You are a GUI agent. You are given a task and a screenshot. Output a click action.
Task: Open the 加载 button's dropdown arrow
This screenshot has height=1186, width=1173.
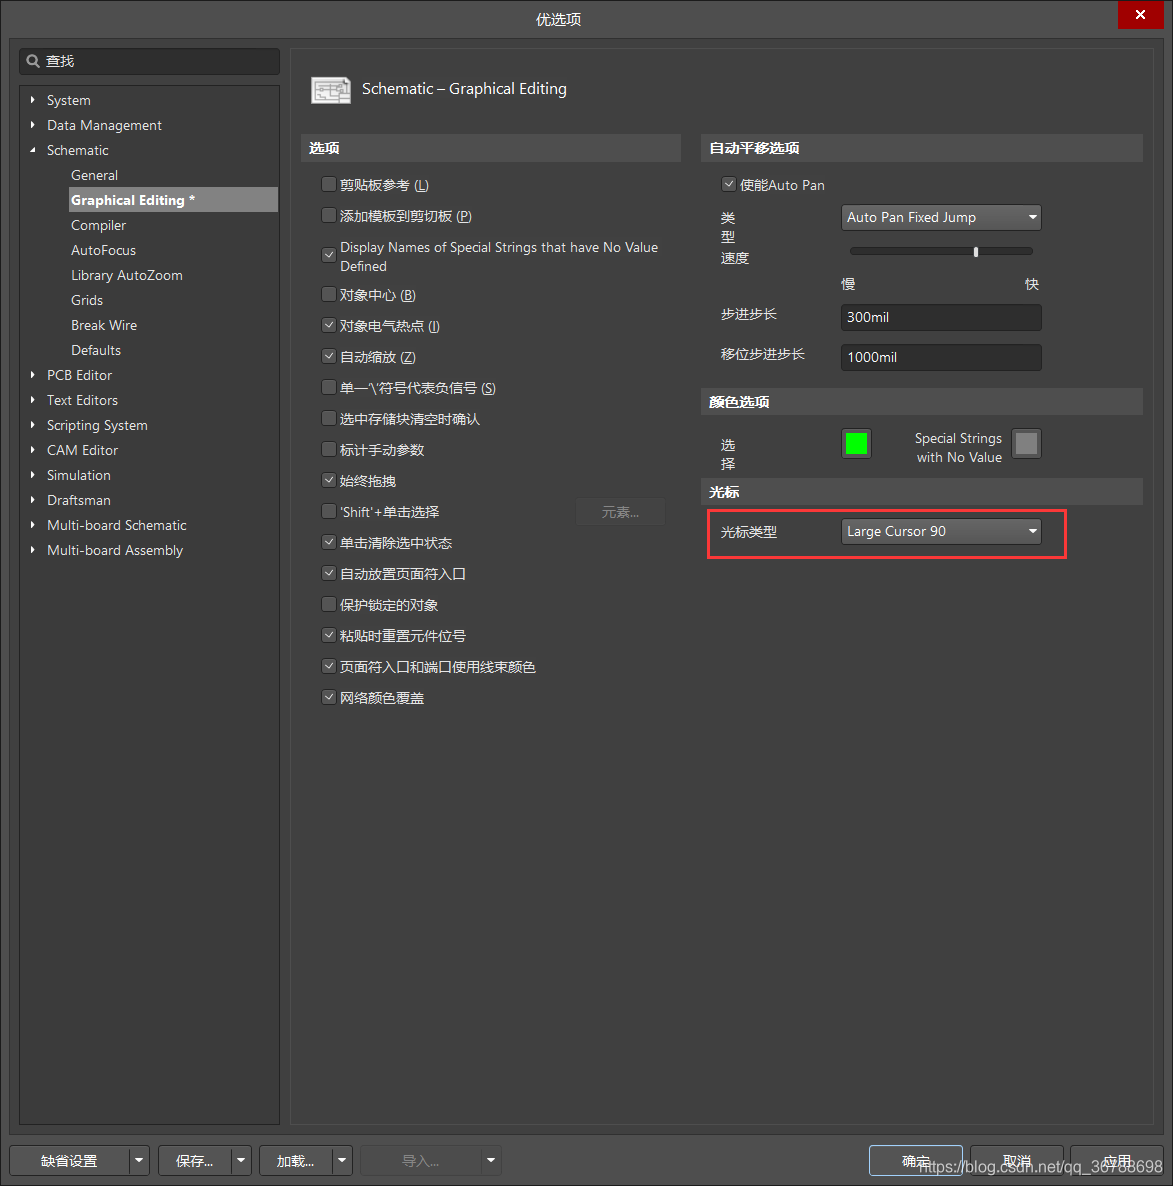click(x=342, y=1161)
